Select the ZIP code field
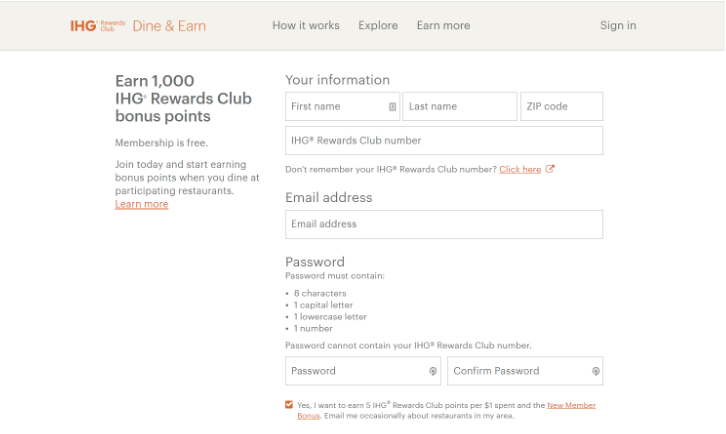 561,107
